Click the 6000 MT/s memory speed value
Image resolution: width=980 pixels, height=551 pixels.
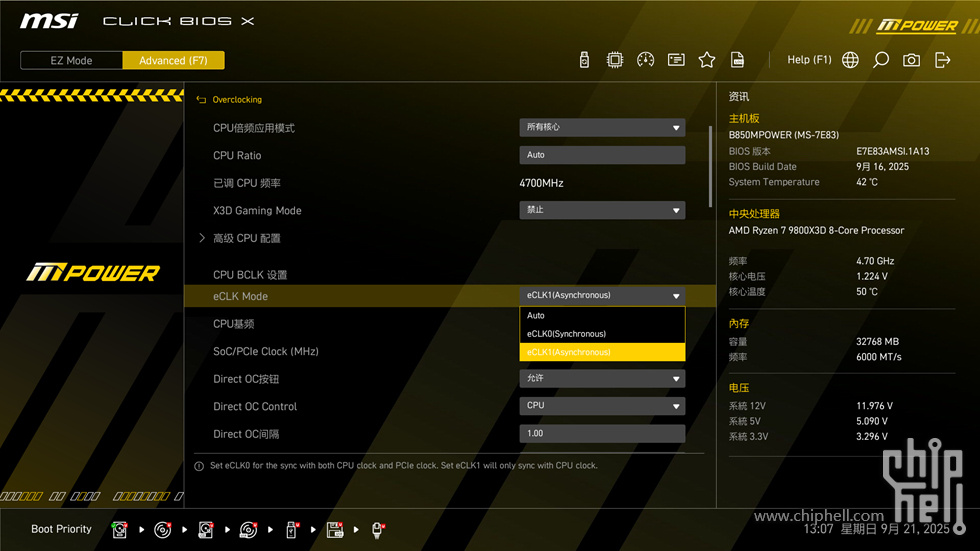879,357
